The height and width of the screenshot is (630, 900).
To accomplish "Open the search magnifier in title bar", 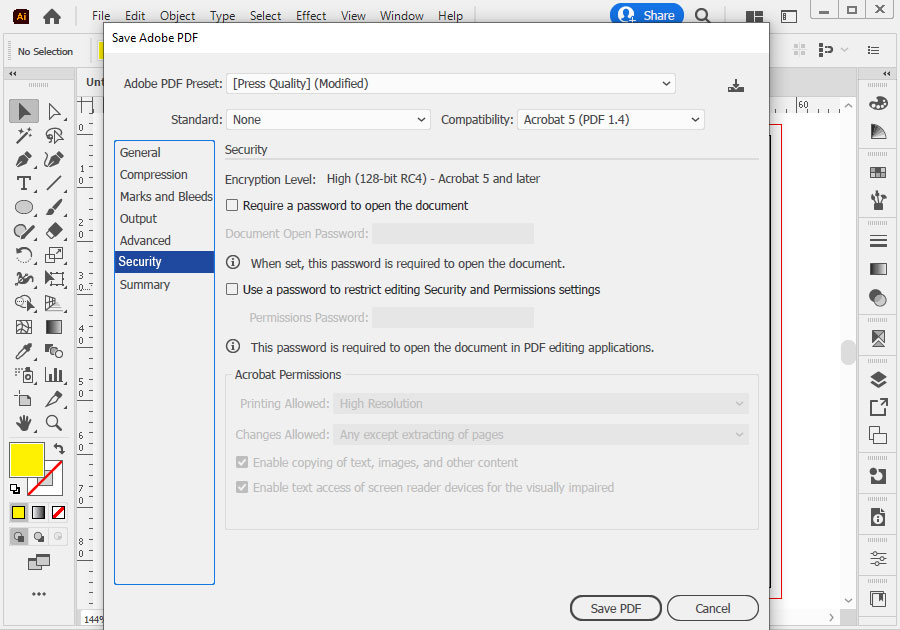I will [703, 15].
